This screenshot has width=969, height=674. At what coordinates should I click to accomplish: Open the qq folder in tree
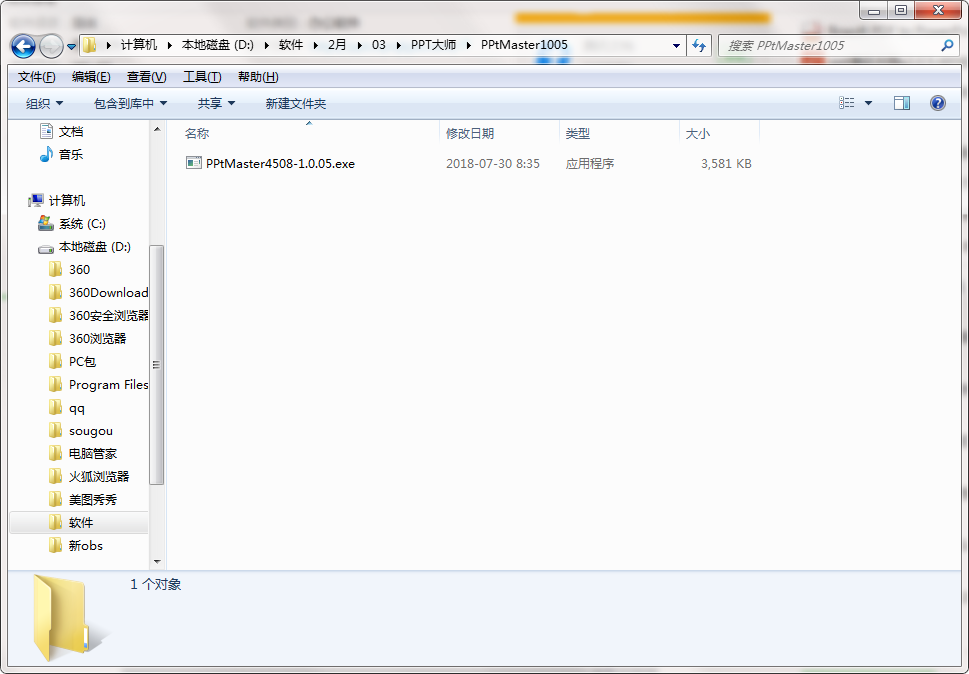[x=77, y=408]
